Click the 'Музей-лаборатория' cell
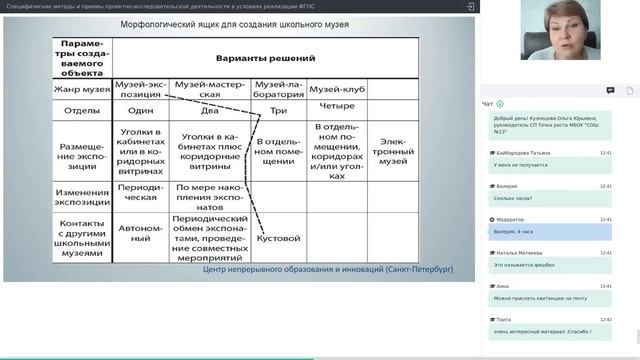The width and height of the screenshot is (640, 360). click(x=279, y=89)
